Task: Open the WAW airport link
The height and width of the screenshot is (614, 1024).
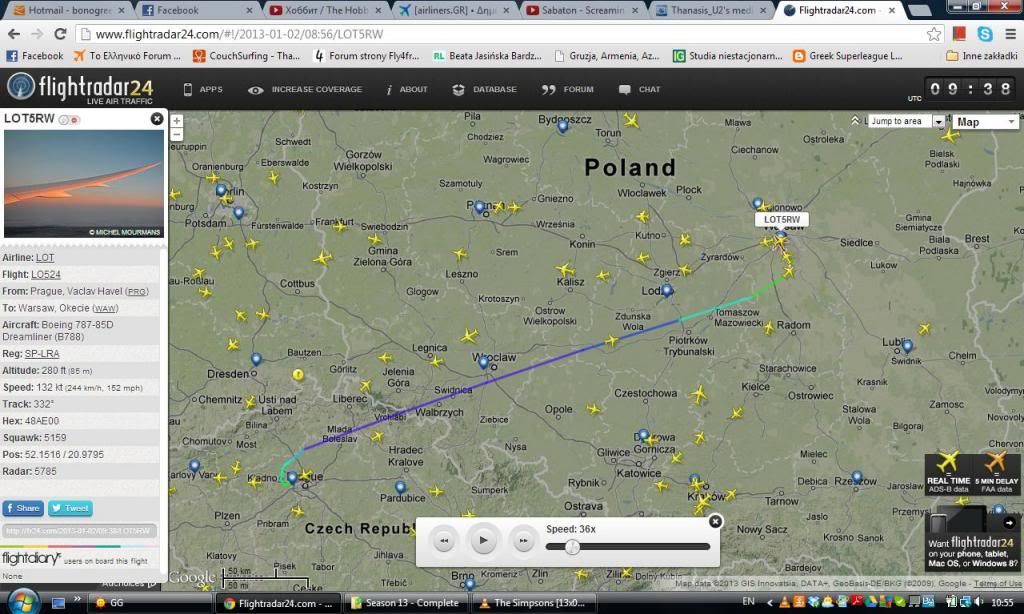Action: [x=105, y=308]
